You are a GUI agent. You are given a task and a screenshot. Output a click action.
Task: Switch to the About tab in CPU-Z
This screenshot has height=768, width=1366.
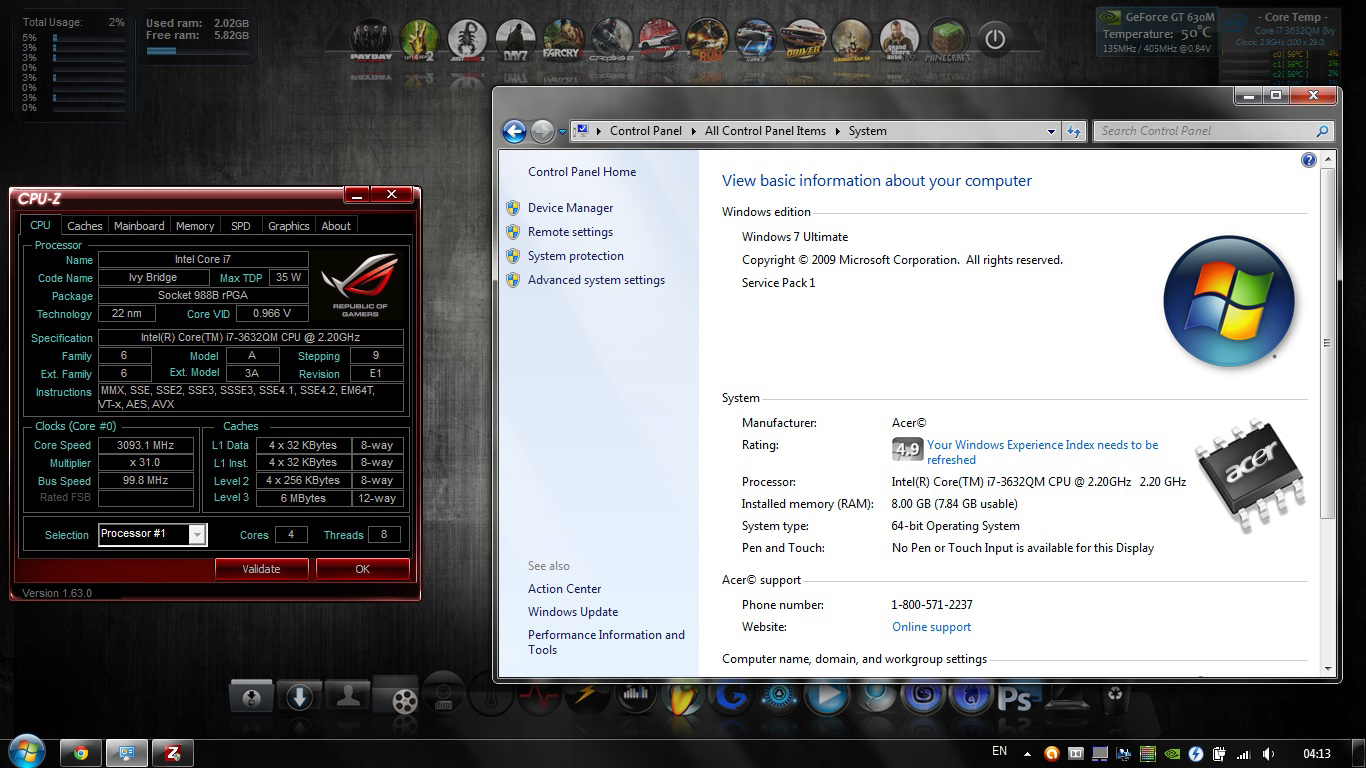click(x=336, y=226)
